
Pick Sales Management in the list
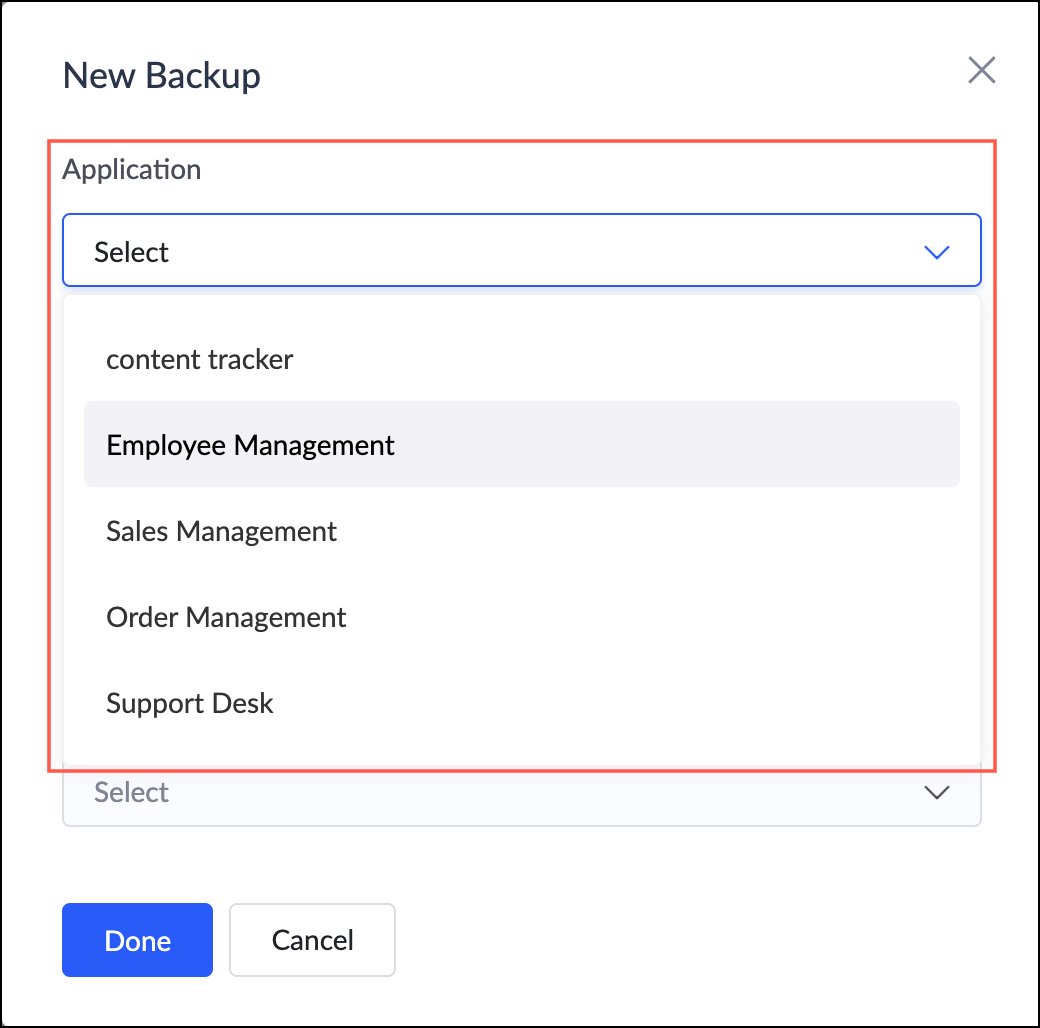click(222, 531)
